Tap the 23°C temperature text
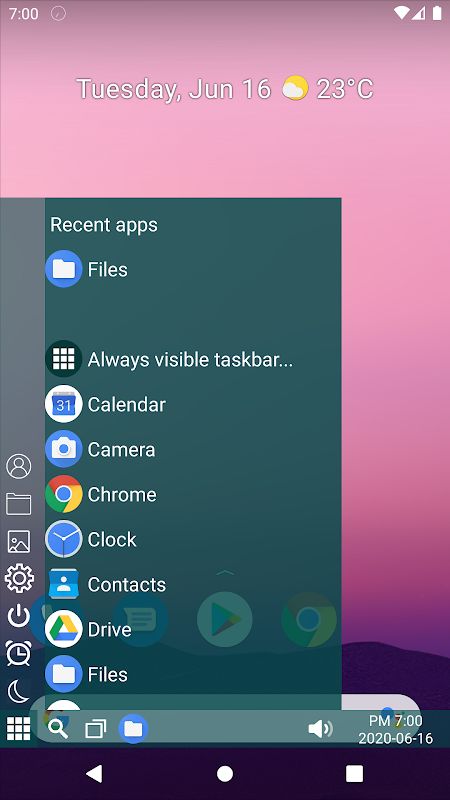This screenshot has width=450, height=800. click(345, 89)
